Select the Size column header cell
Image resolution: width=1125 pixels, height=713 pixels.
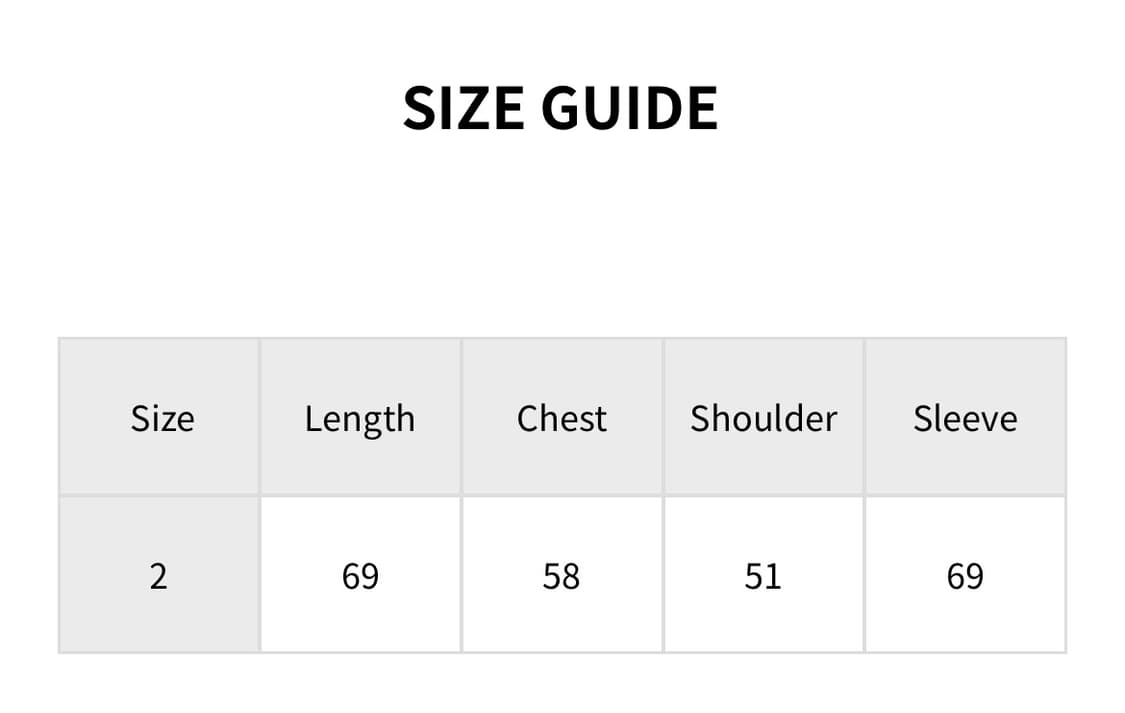[x=161, y=418]
